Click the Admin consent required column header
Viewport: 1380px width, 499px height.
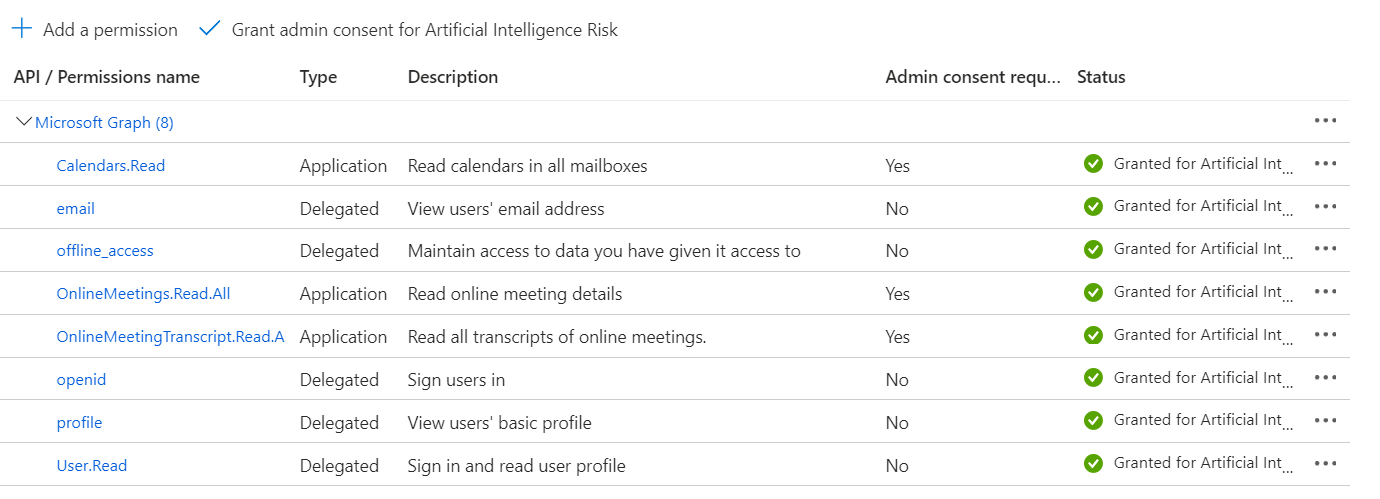(x=972, y=77)
